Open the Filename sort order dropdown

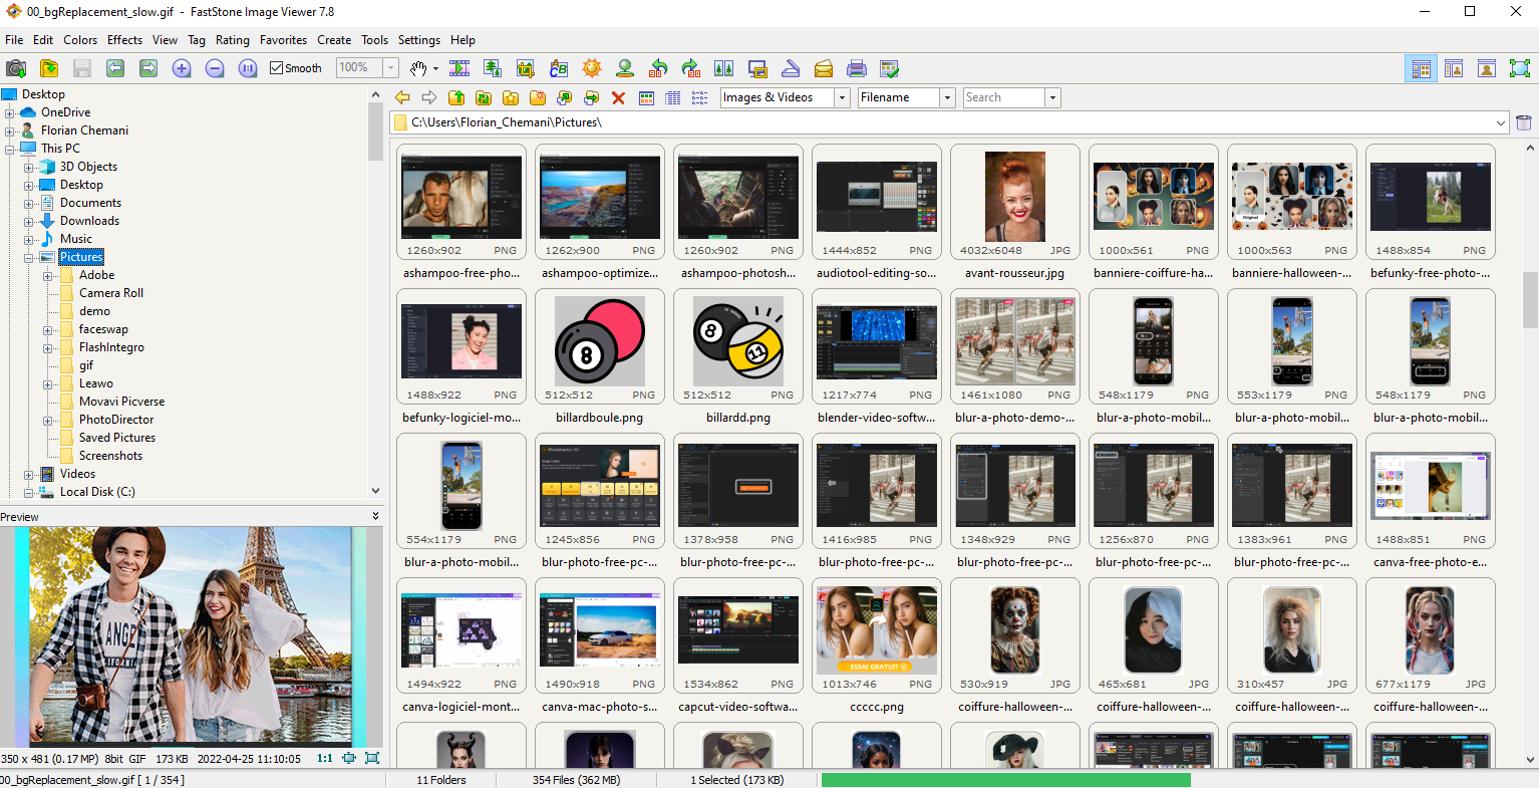(946, 97)
